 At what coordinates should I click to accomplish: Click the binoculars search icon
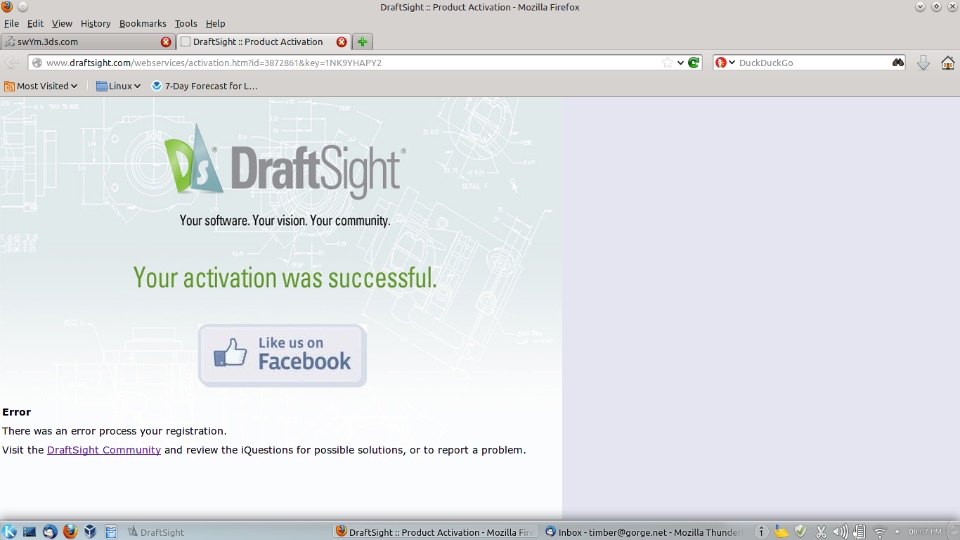click(898, 62)
